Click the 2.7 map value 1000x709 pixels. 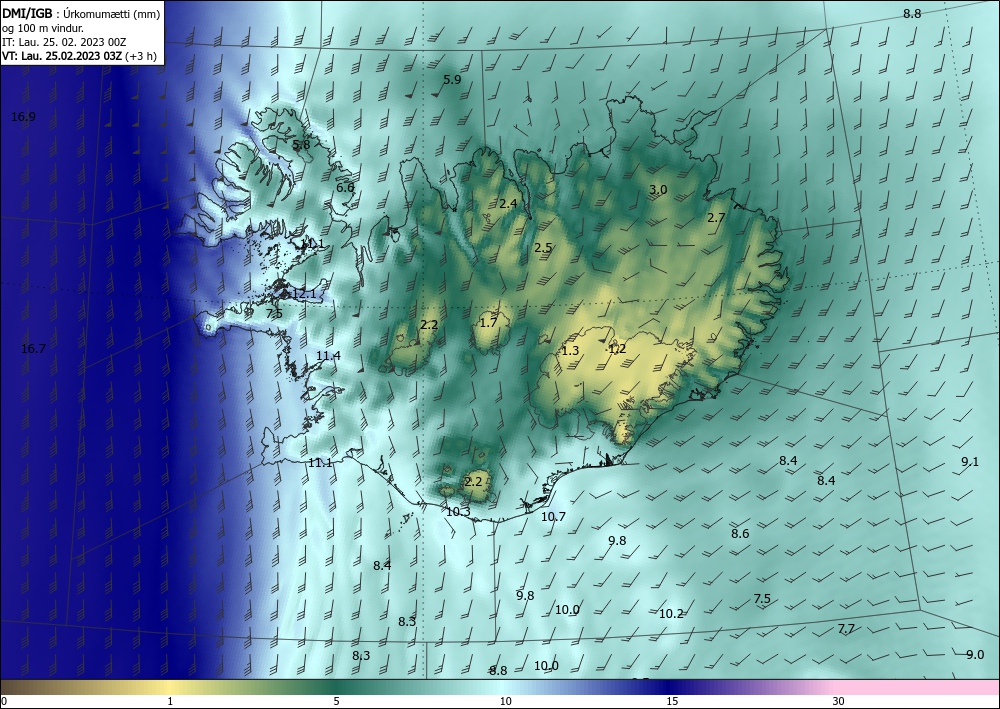click(716, 217)
